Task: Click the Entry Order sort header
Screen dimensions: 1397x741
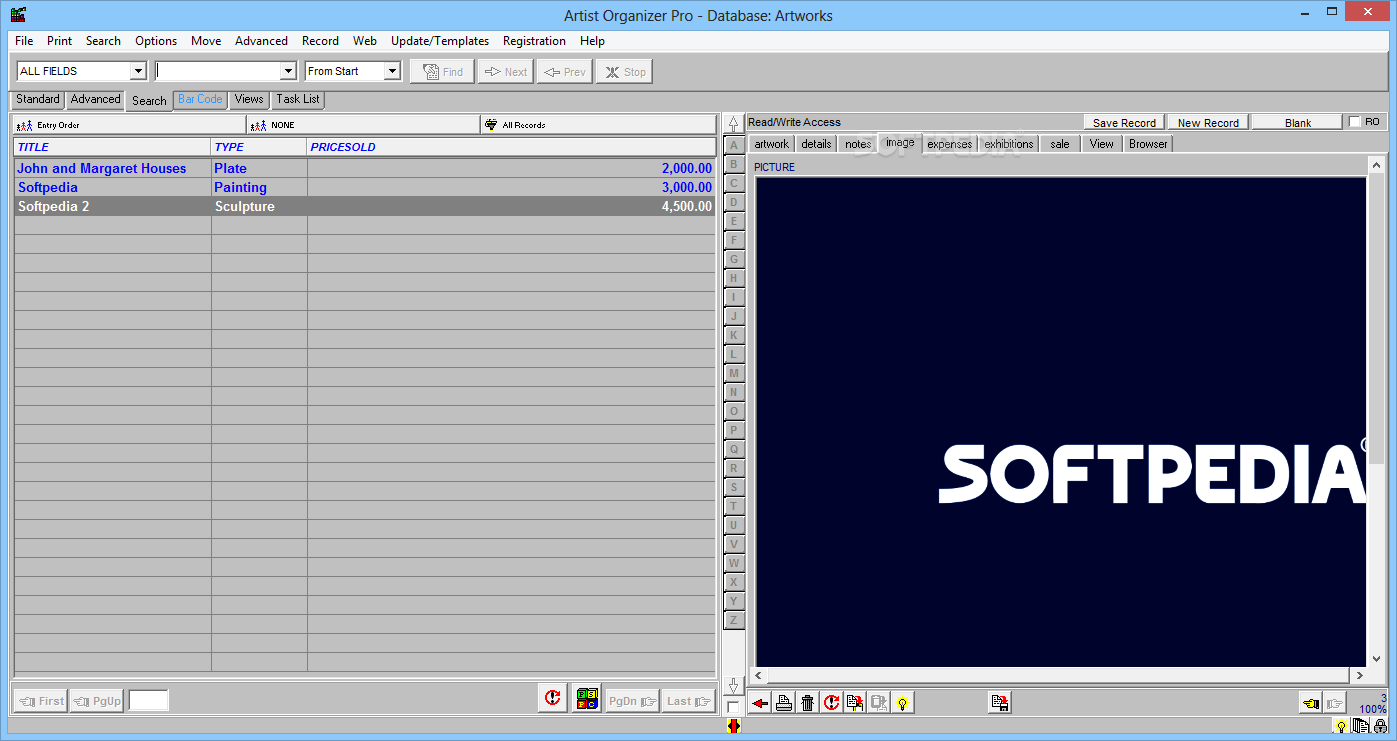Action: point(129,125)
